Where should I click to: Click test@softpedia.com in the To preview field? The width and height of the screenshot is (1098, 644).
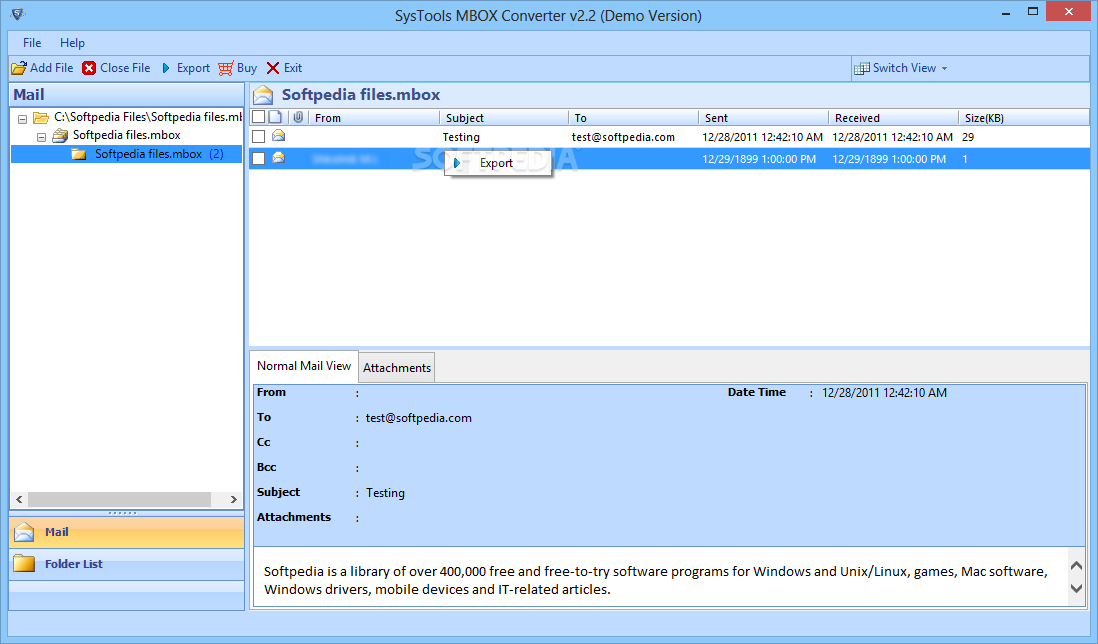(419, 418)
